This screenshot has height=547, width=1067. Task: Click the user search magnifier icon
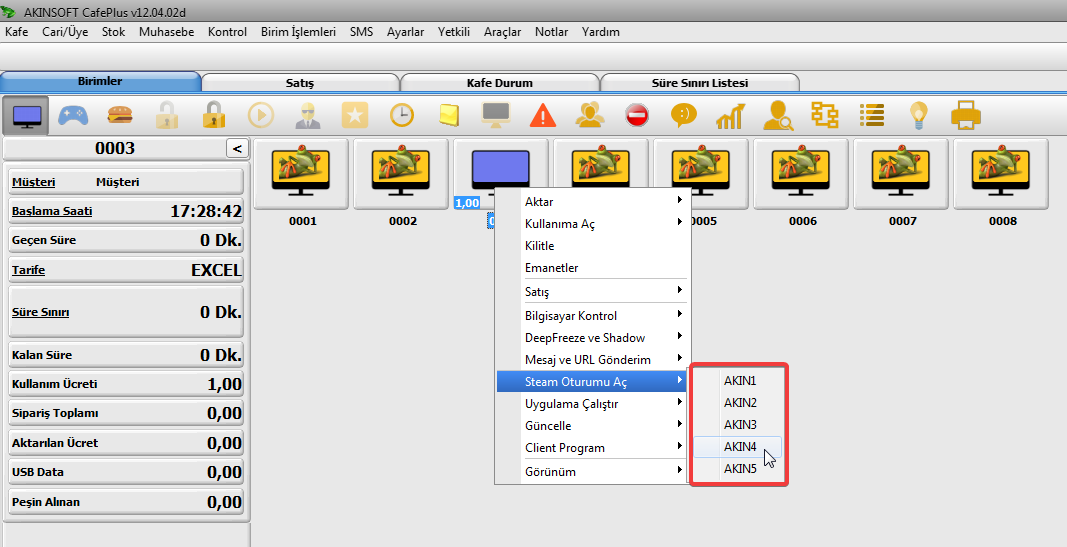[x=777, y=116]
